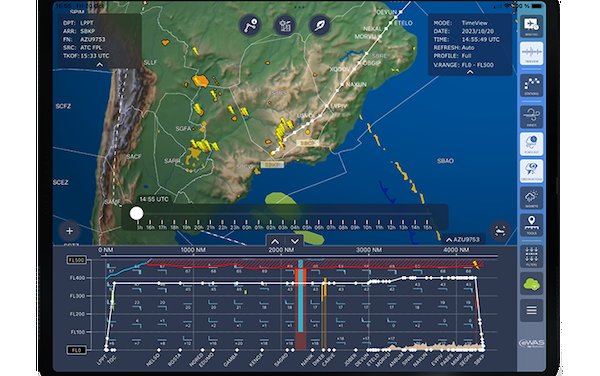Click the 14:55 UTC time label
The image size is (600, 376).
click(x=154, y=199)
